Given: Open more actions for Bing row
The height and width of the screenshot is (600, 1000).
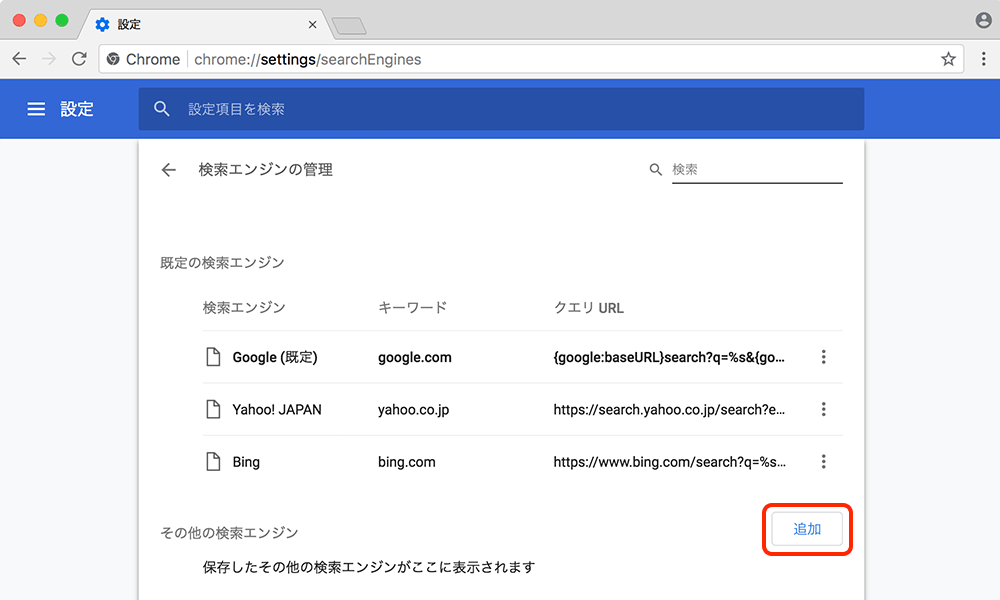Looking at the screenshot, I should pos(823,462).
